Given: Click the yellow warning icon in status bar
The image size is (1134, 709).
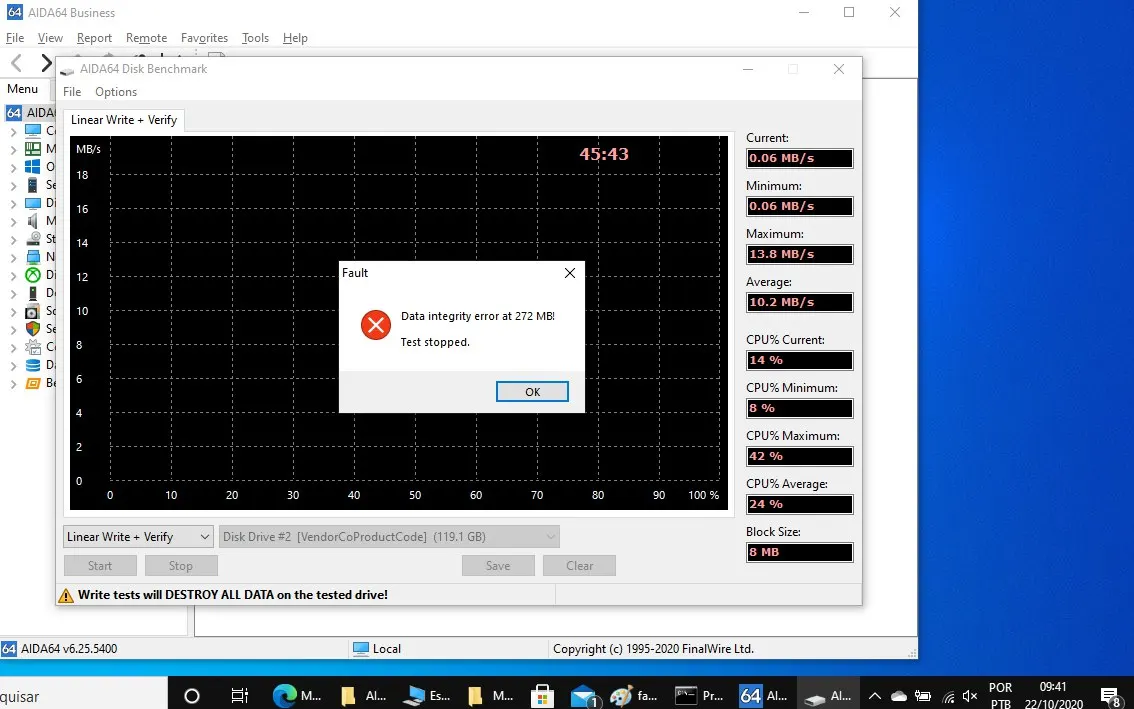Looking at the screenshot, I should point(66,595).
